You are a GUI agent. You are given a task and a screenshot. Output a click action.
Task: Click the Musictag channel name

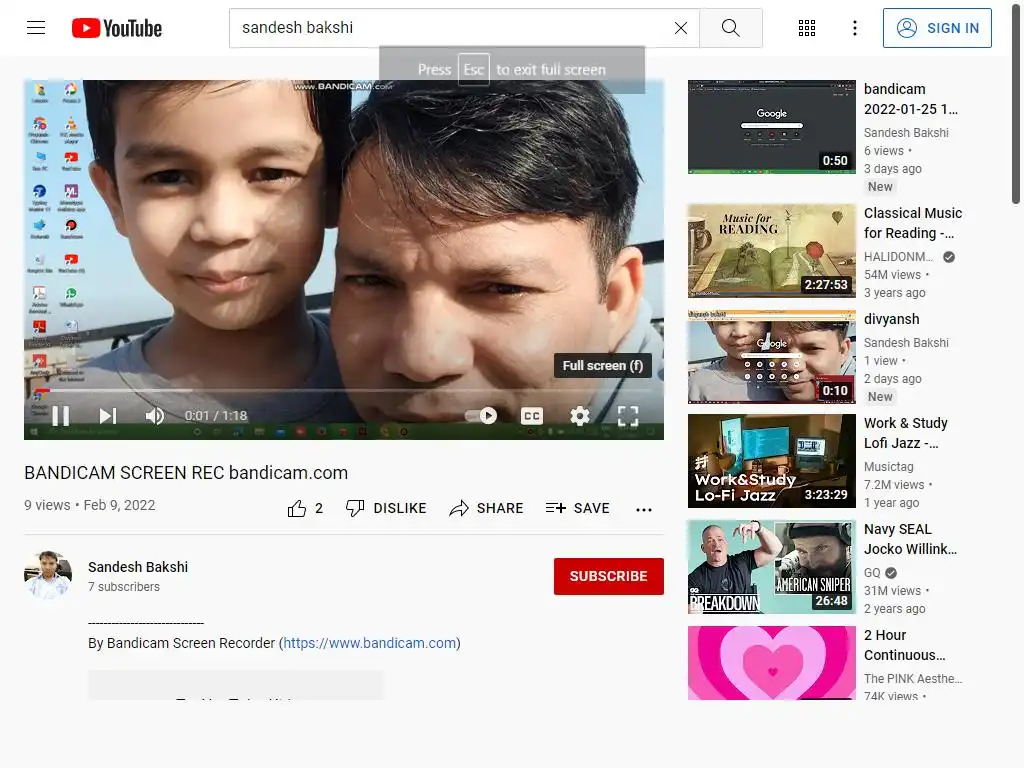[888, 466]
